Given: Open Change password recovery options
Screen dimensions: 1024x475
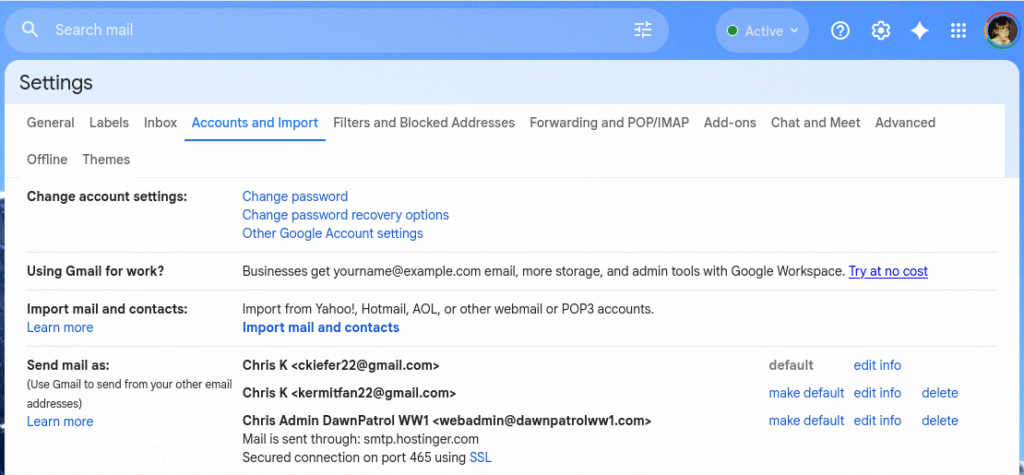Looking at the screenshot, I should pyautogui.click(x=345, y=215).
